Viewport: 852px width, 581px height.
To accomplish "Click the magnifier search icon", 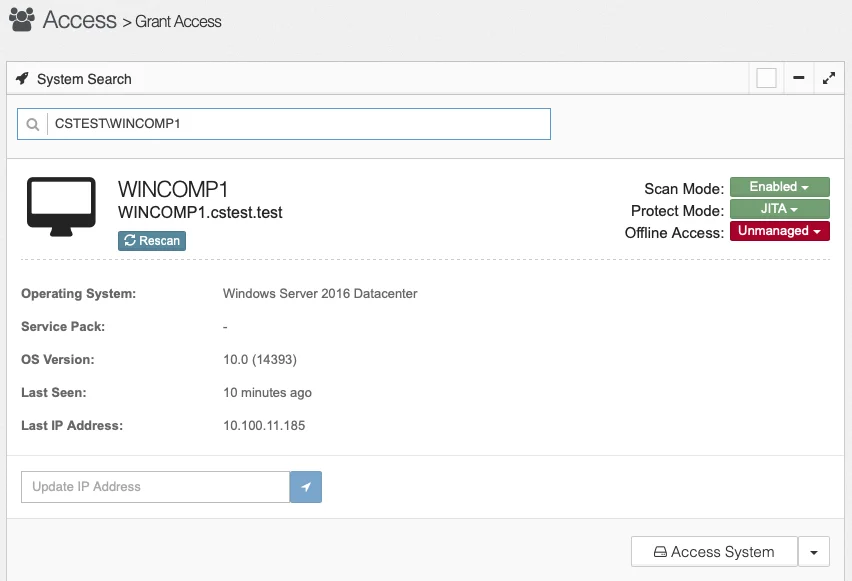I will pos(33,124).
